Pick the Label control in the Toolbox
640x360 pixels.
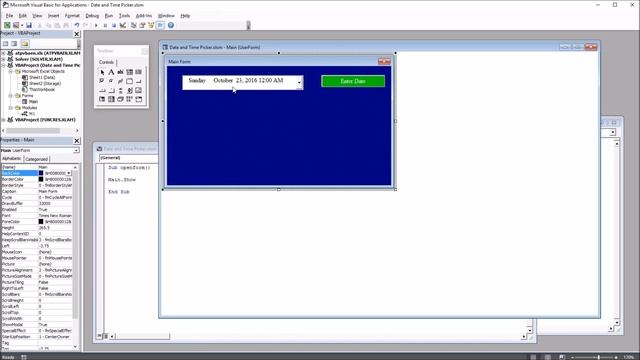coord(111,72)
